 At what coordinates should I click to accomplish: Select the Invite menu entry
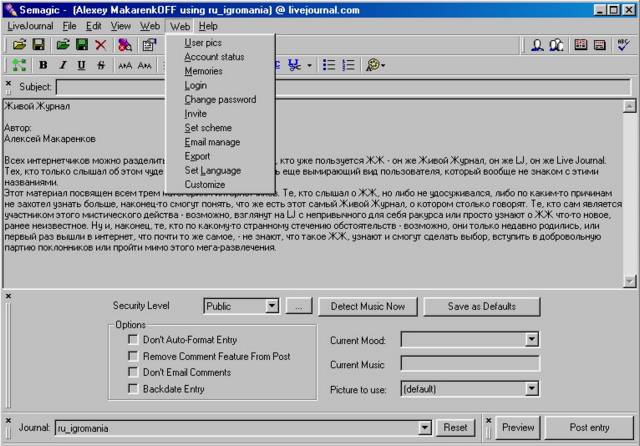[x=220, y=113]
